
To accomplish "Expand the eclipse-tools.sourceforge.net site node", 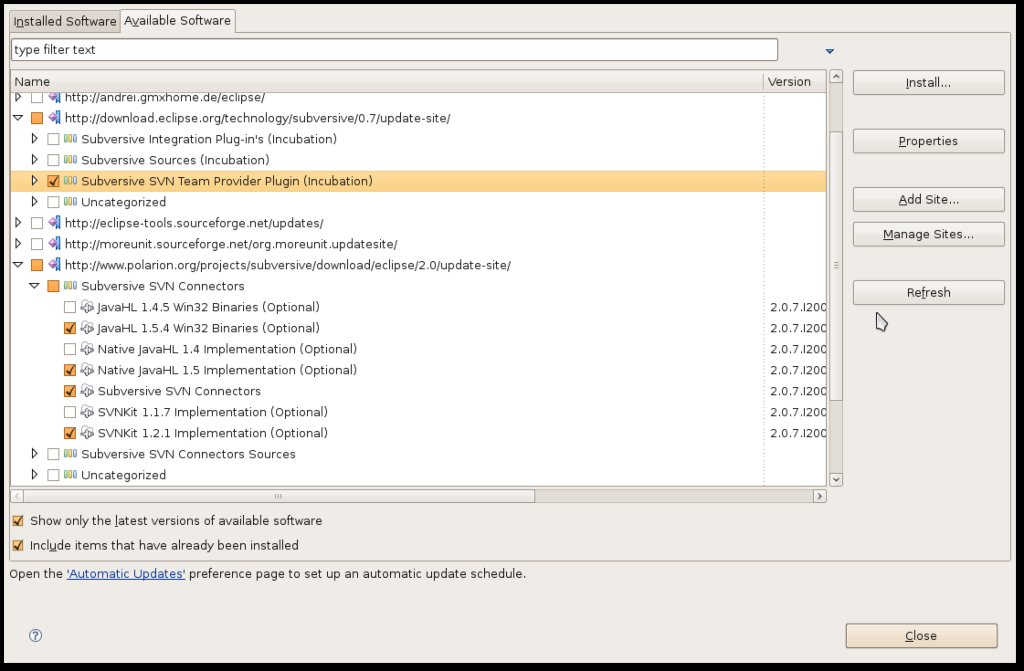I will coord(18,223).
